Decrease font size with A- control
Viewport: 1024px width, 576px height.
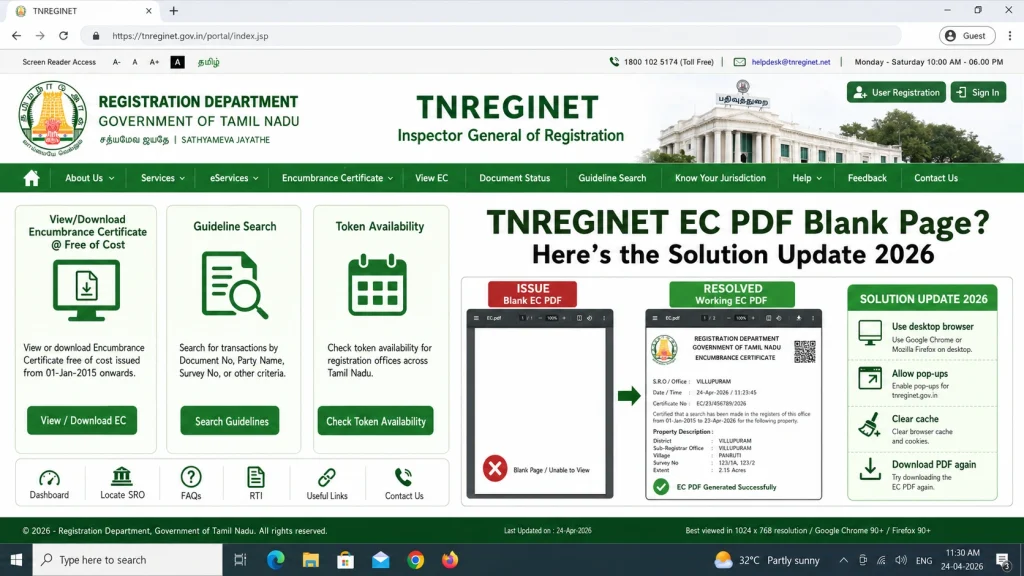(116, 62)
